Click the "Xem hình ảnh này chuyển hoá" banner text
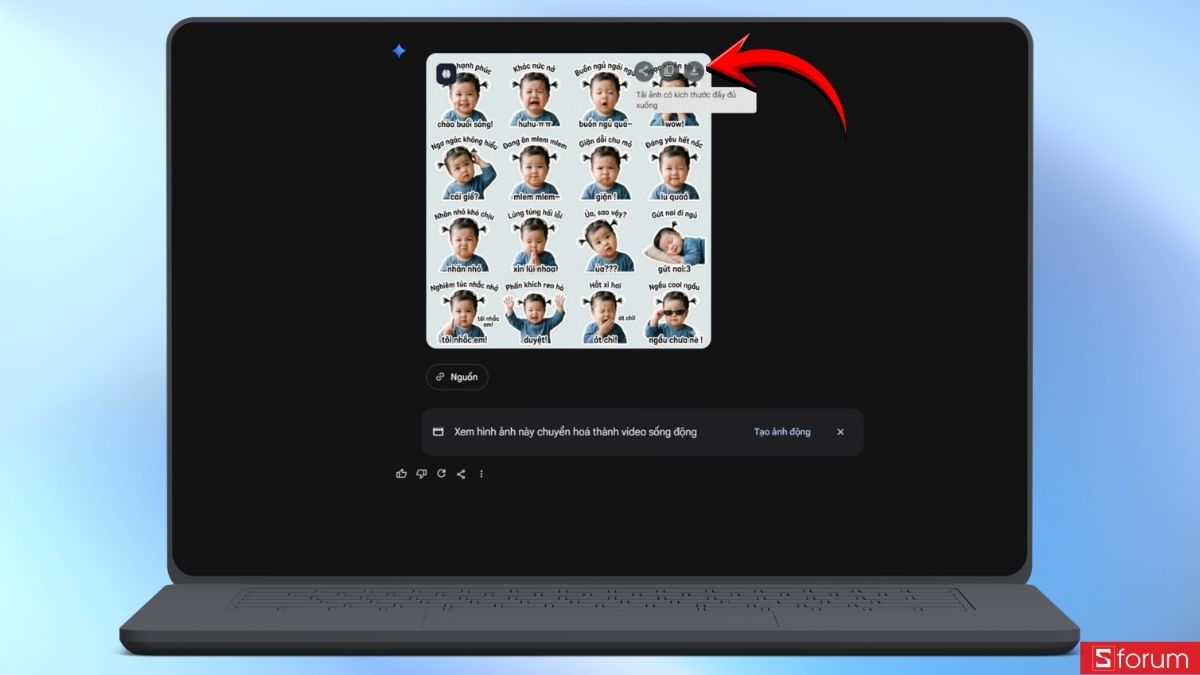 coord(575,432)
